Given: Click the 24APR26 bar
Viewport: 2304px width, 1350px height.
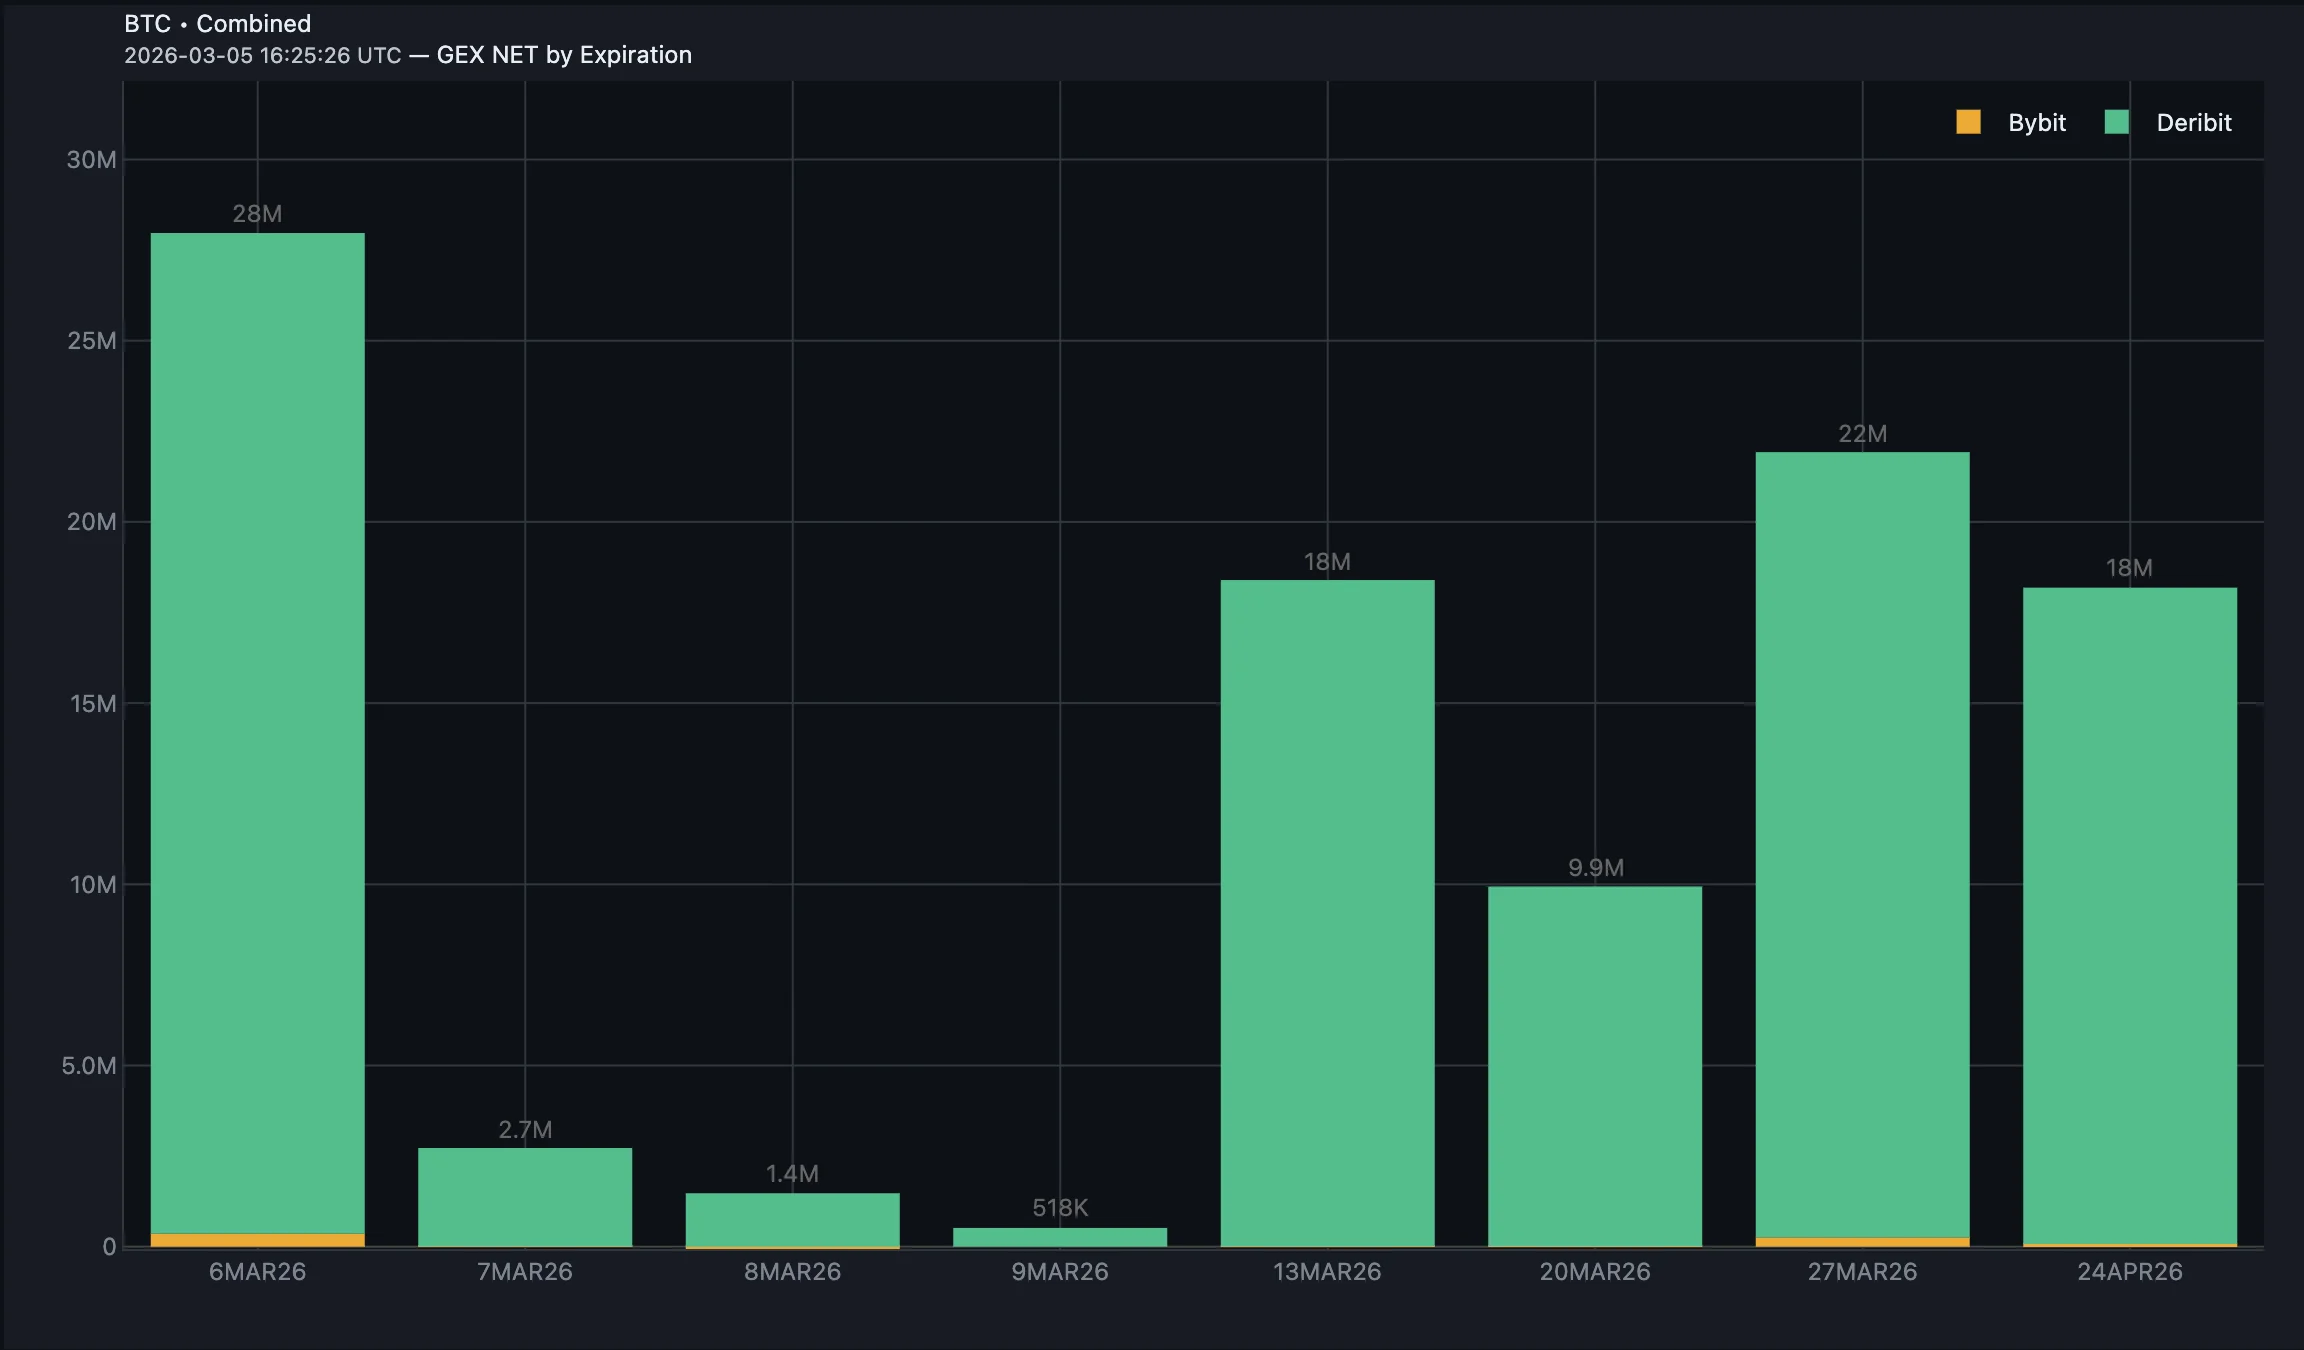Looking at the screenshot, I should 2130,915.
